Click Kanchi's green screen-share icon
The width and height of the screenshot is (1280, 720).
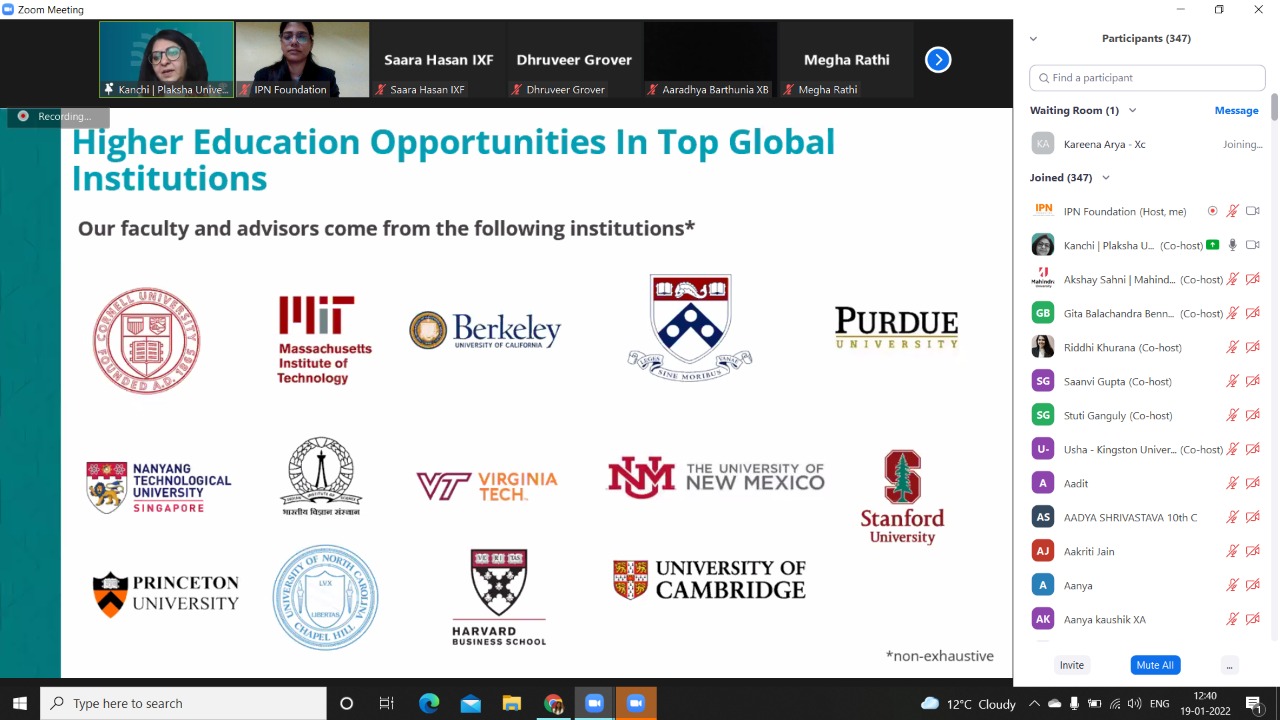click(1212, 245)
